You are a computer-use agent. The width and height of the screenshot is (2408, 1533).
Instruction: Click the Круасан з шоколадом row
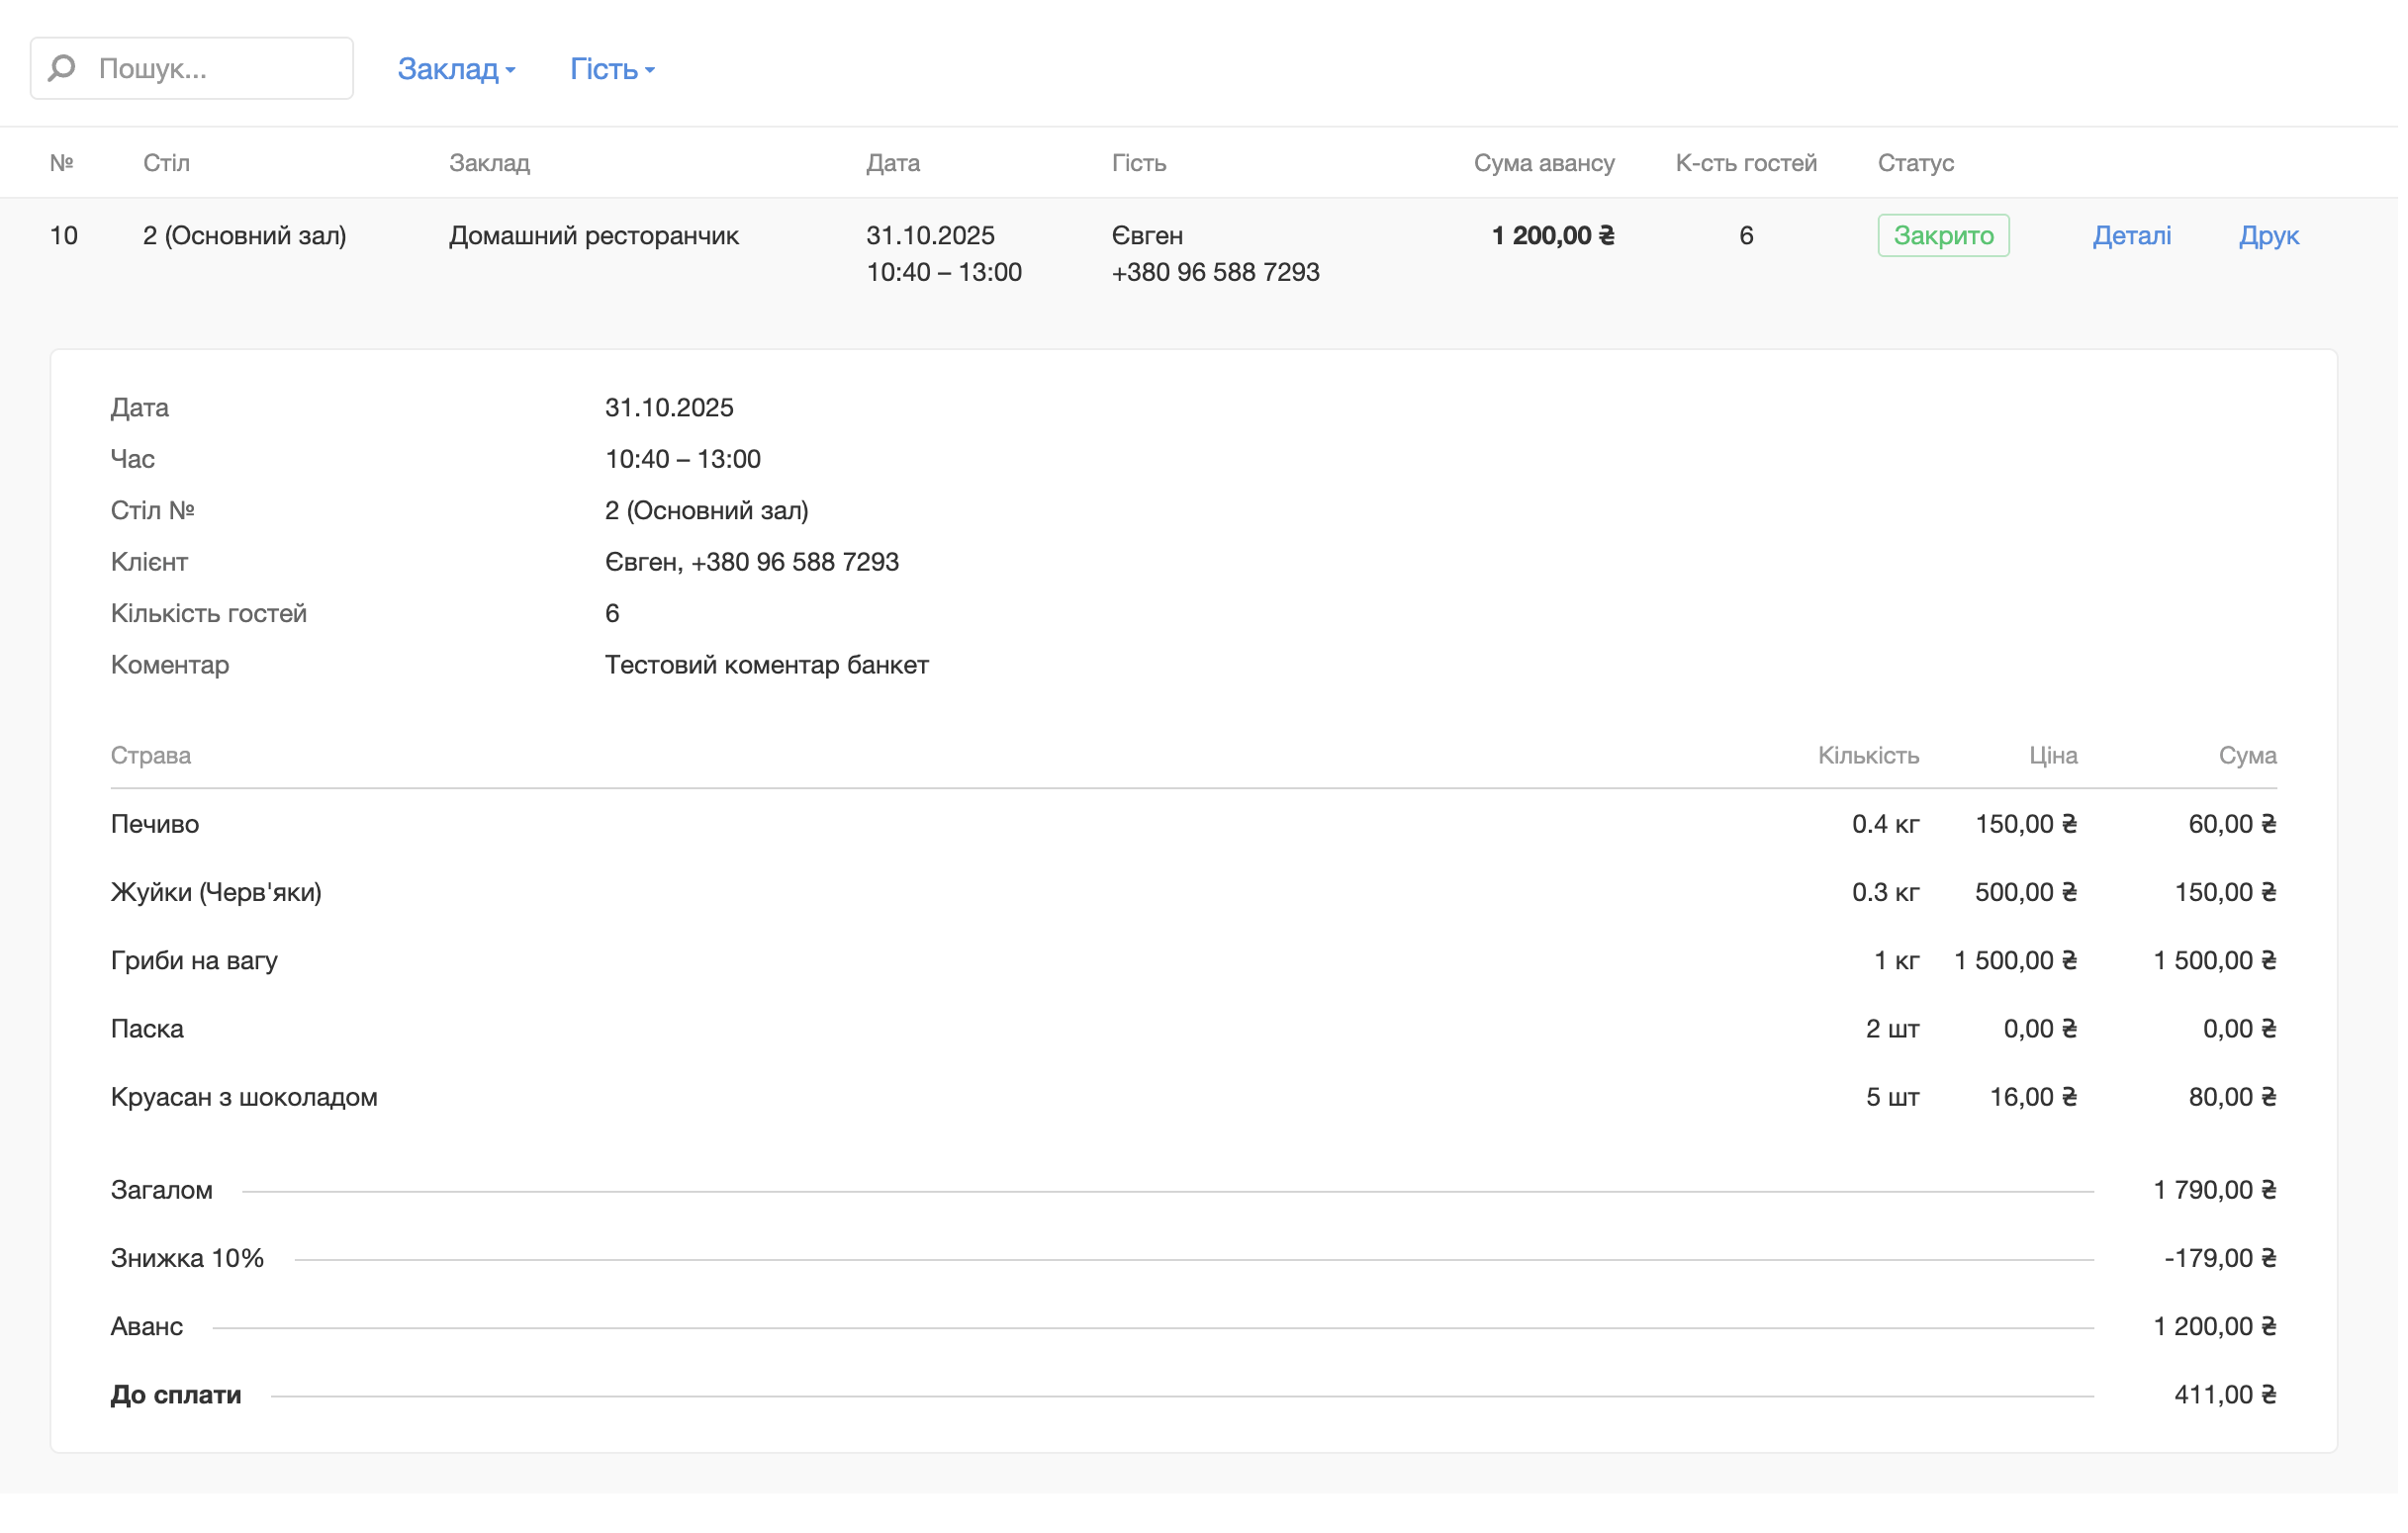[x=244, y=1097]
